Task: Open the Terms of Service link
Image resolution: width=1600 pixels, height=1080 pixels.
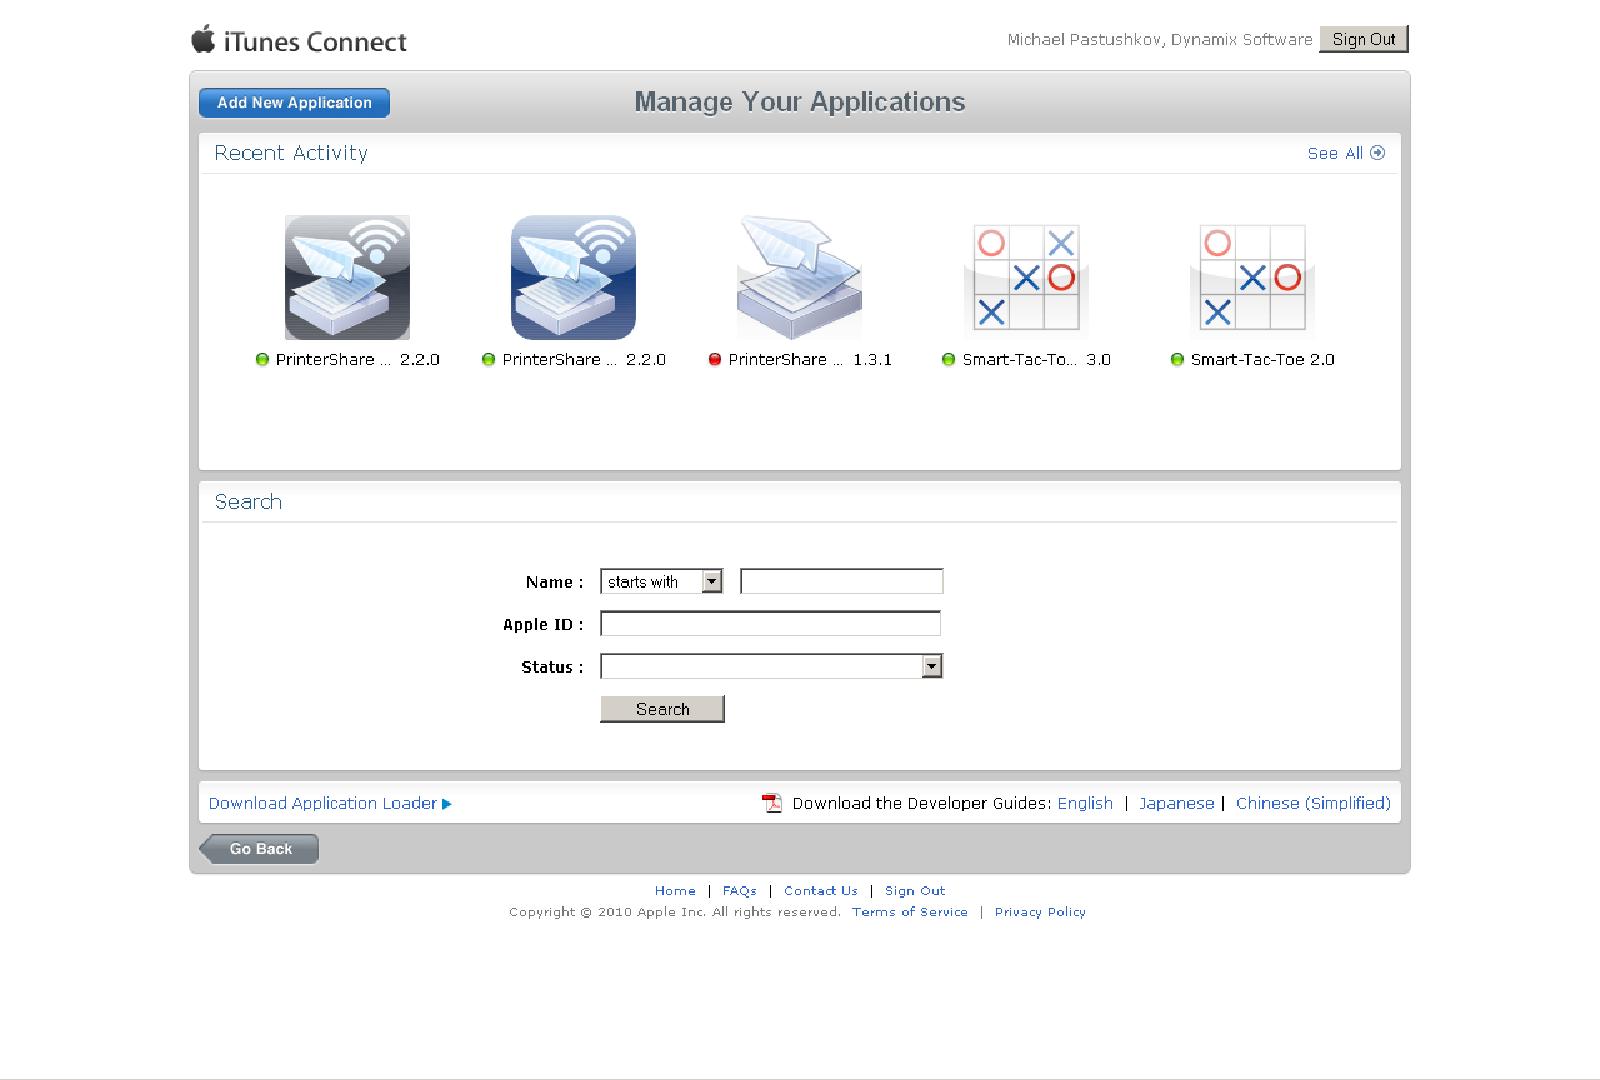Action: click(910, 911)
